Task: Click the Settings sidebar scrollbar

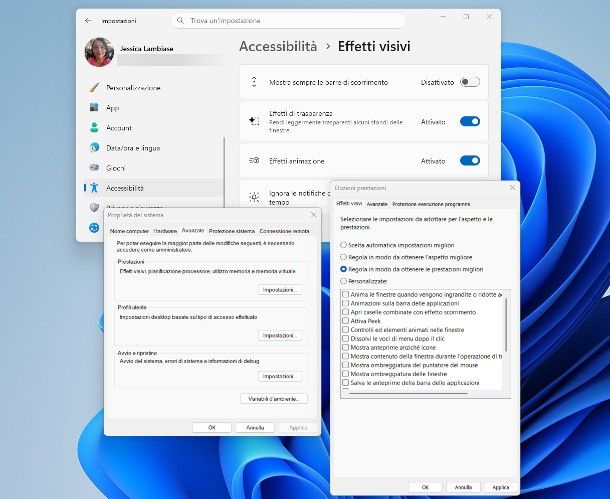Action: (224, 173)
